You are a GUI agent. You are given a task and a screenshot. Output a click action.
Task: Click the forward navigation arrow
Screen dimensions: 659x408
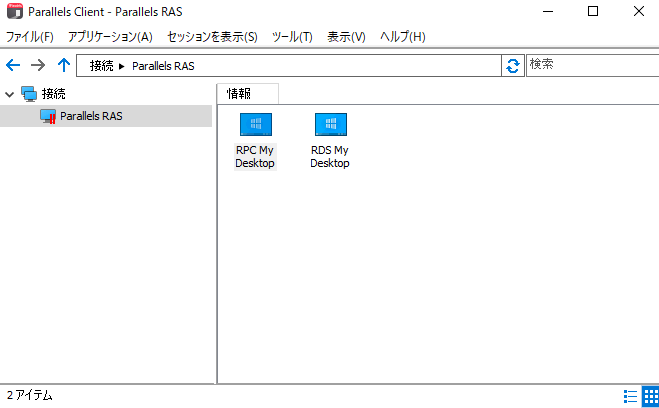pyautogui.click(x=38, y=65)
